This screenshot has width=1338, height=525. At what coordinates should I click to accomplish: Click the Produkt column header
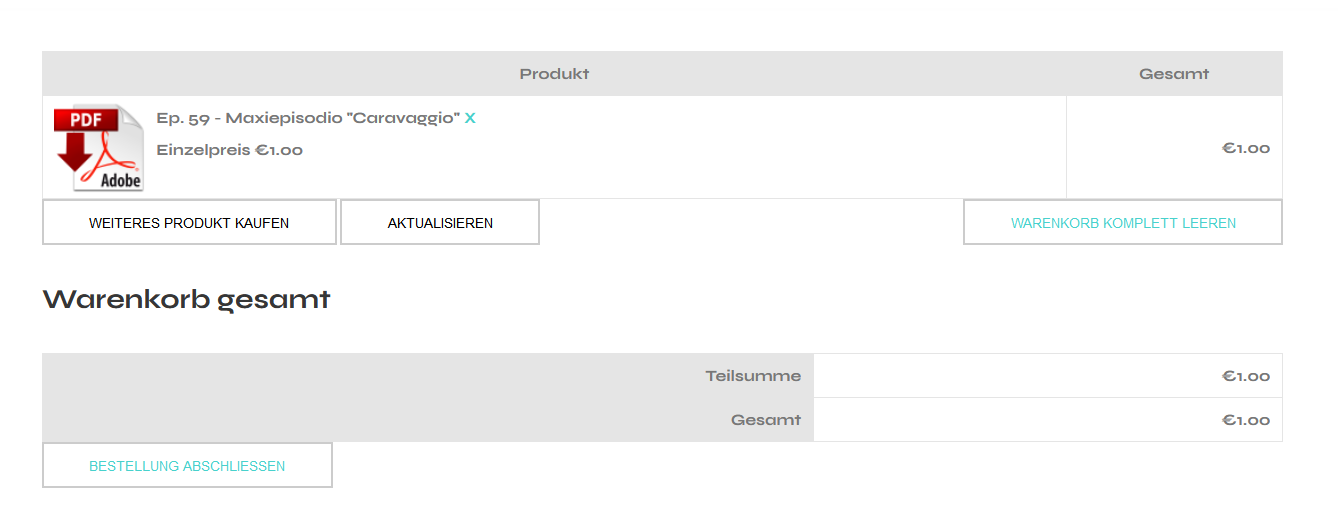pos(554,74)
